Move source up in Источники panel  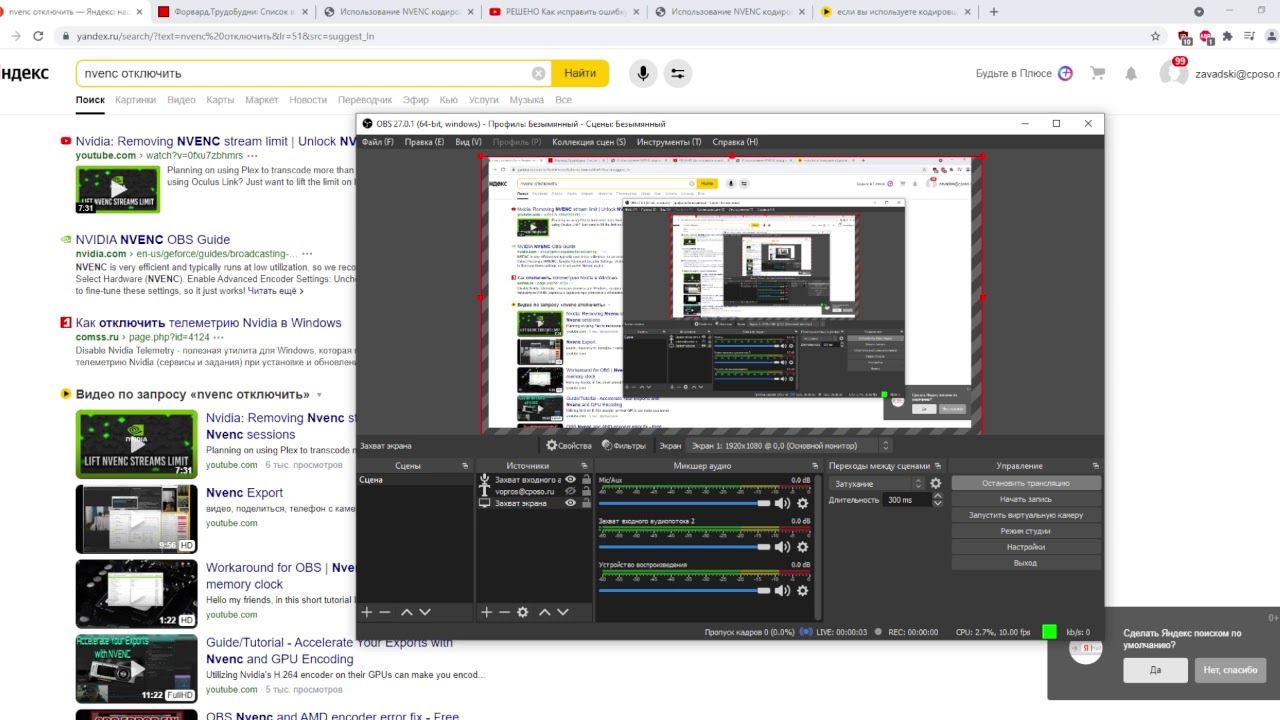coord(545,612)
